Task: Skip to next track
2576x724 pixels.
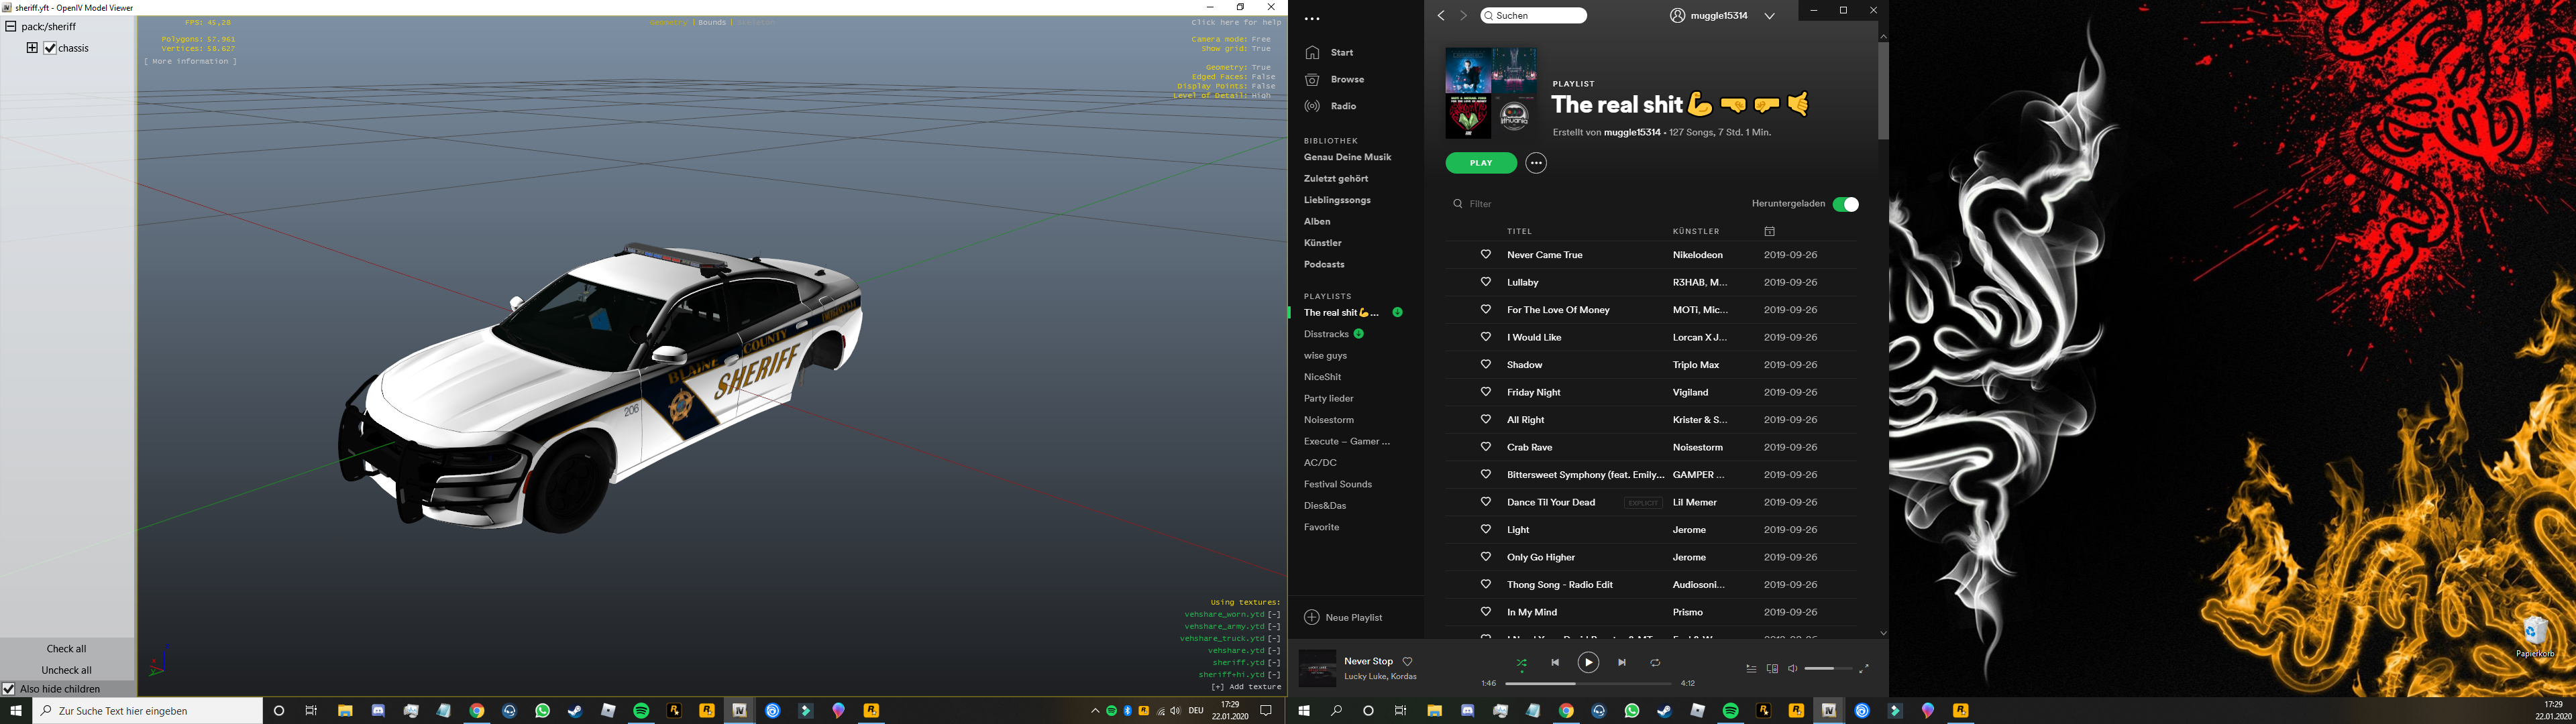Action: [1622, 662]
